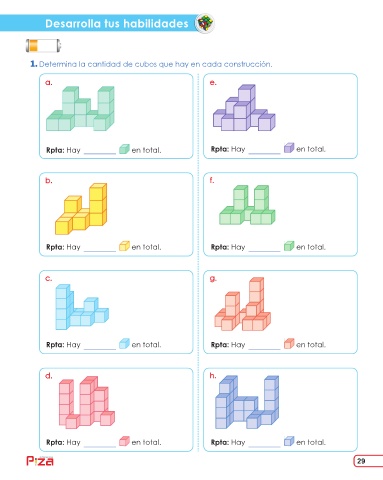Click the answer blank in box f

(264, 249)
